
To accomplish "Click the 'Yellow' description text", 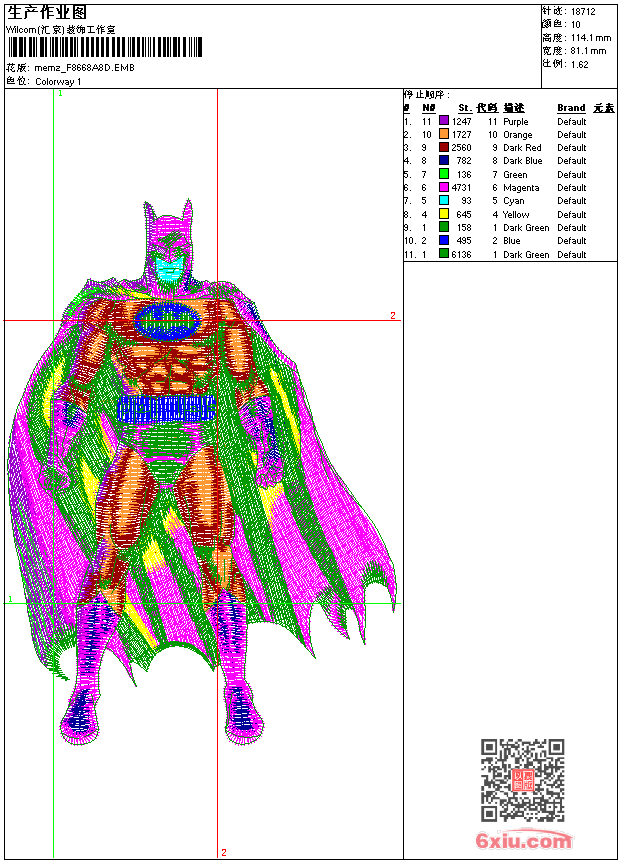I will [516, 214].
